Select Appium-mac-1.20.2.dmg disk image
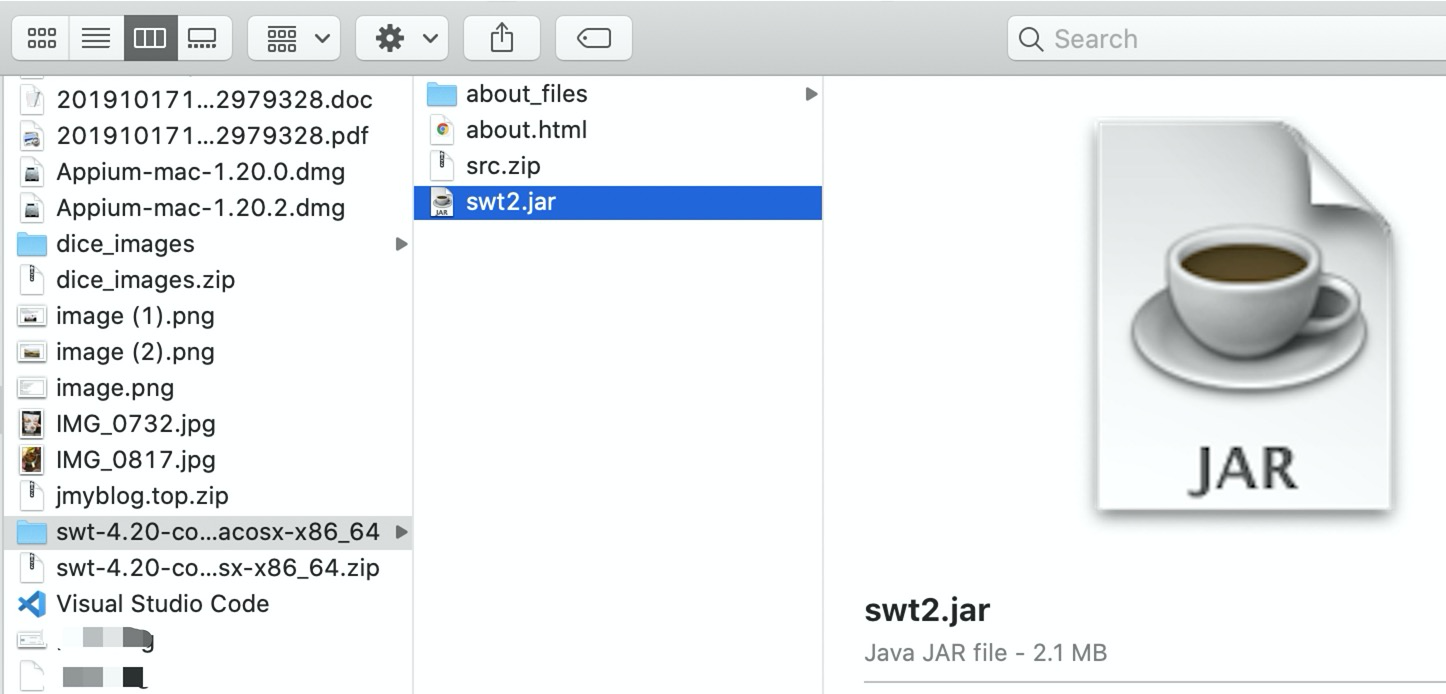Image resolution: width=1446 pixels, height=694 pixels. [x=200, y=208]
